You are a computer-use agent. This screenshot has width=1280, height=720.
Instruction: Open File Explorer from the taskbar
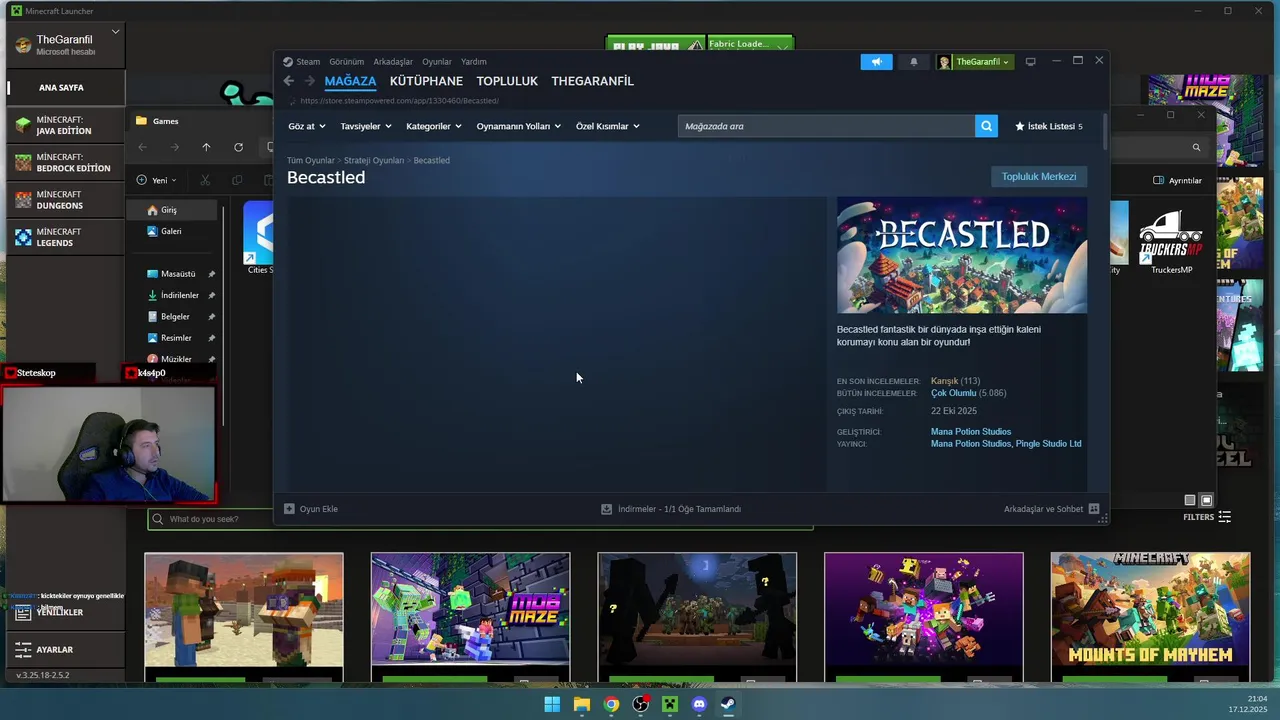(582, 704)
